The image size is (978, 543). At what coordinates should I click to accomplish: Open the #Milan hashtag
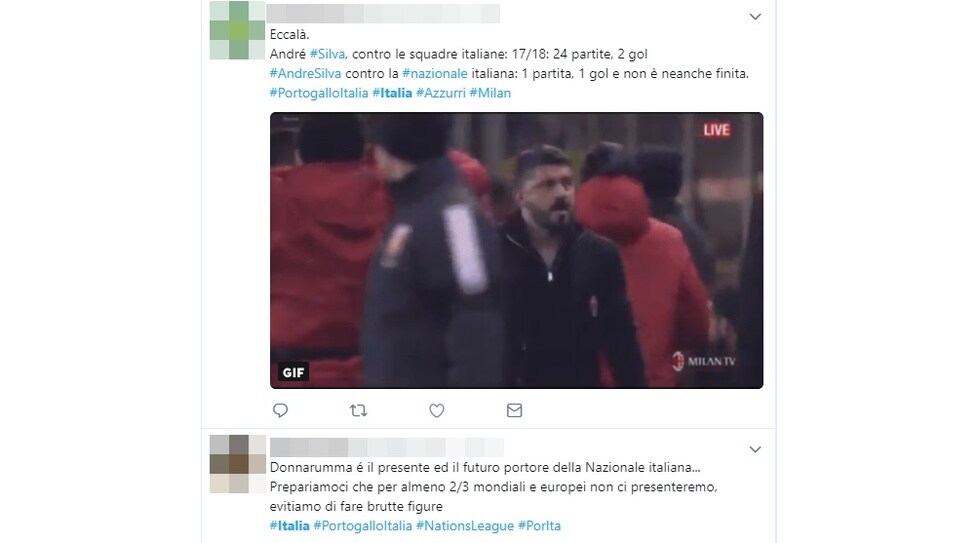click(x=490, y=93)
